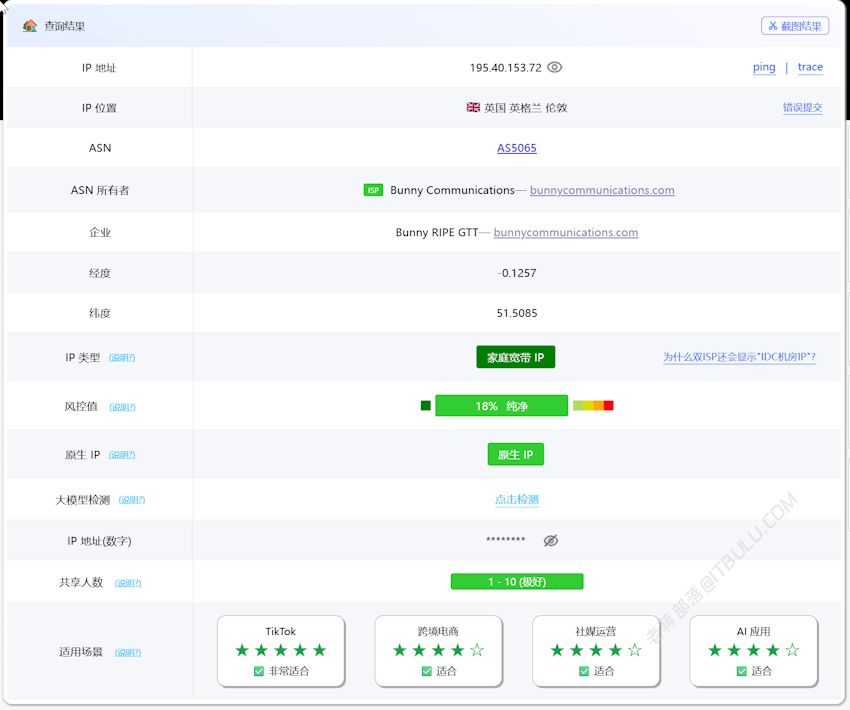
Task: Click the 家庭宽带 IP badge
Action: click(x=516, y=357)
